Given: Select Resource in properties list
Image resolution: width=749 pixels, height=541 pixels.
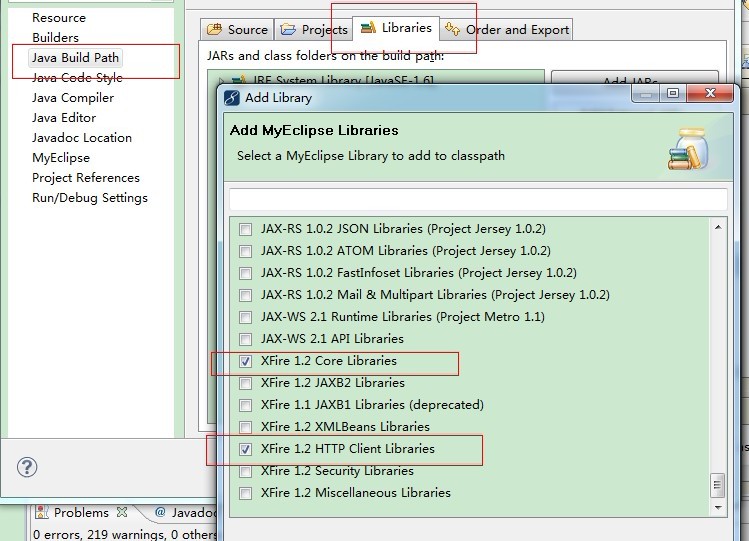Looking at the screenshot, I should (59, 18).
